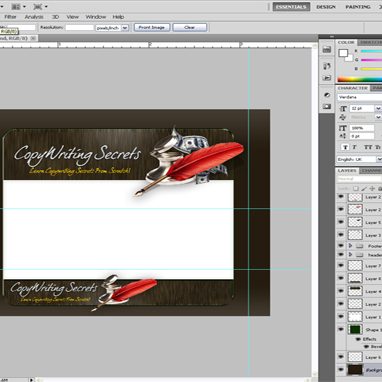This screenshot has height=382, width=382.
Task: Hide the Layer 7 layer
Action: click(x=341, y=266)
